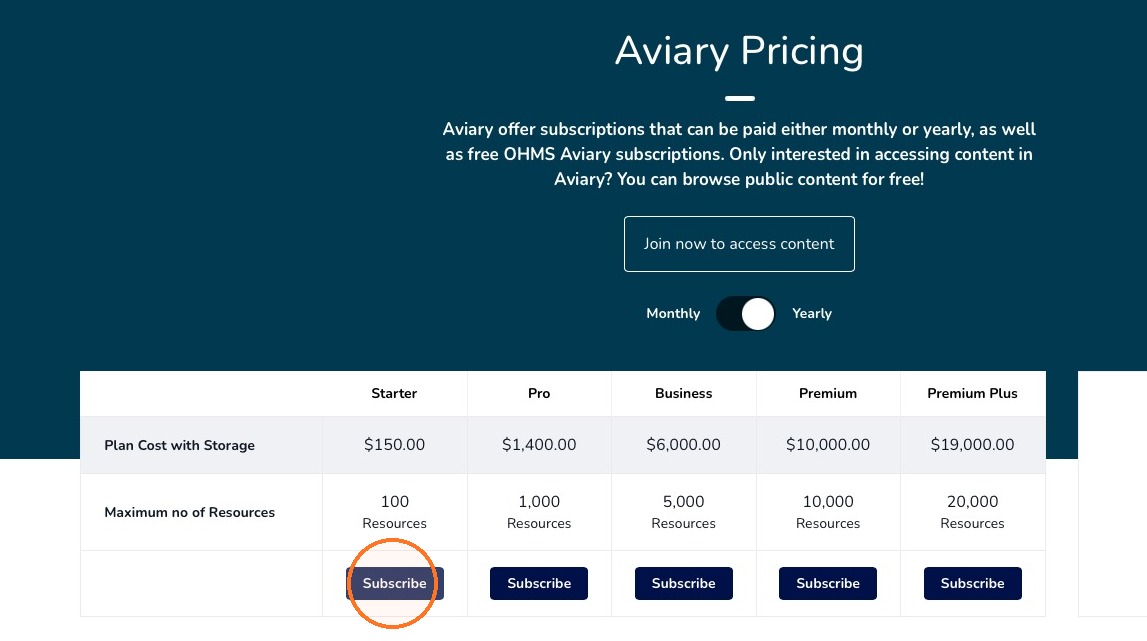
Task: Select the Yearly billing label
Action: tap(812, 313)
